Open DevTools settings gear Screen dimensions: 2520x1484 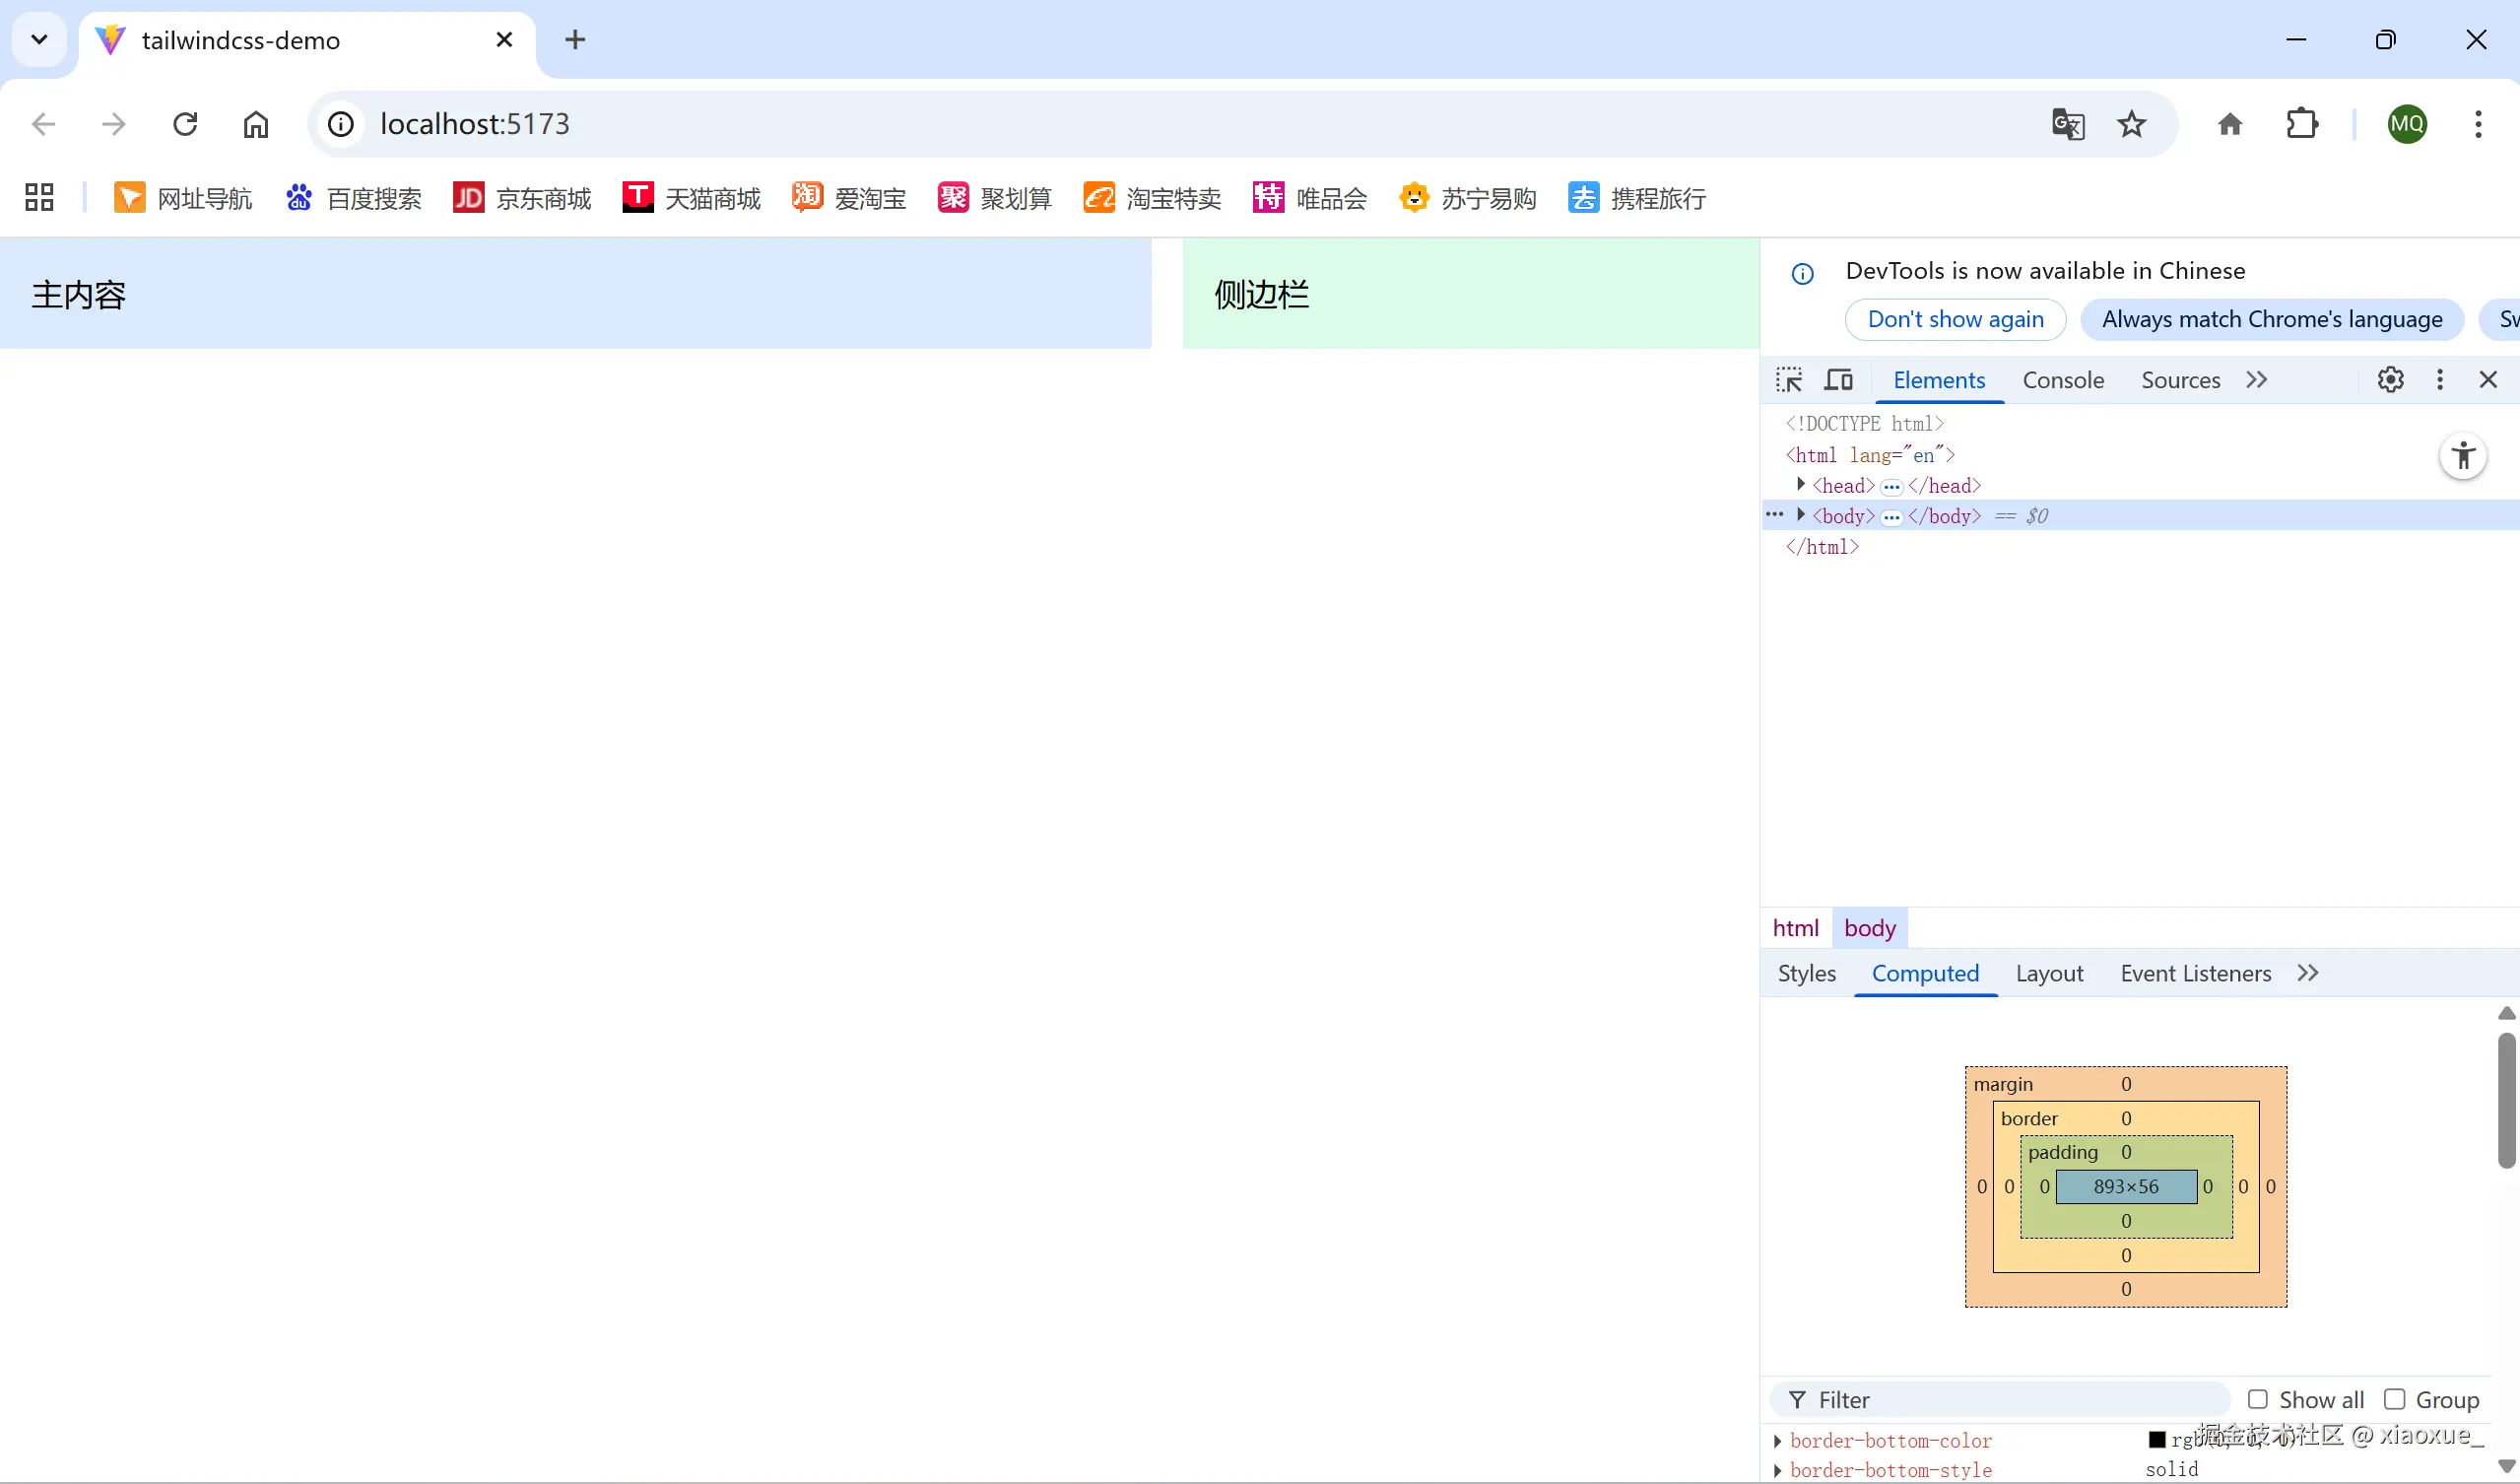point(2391,380)
